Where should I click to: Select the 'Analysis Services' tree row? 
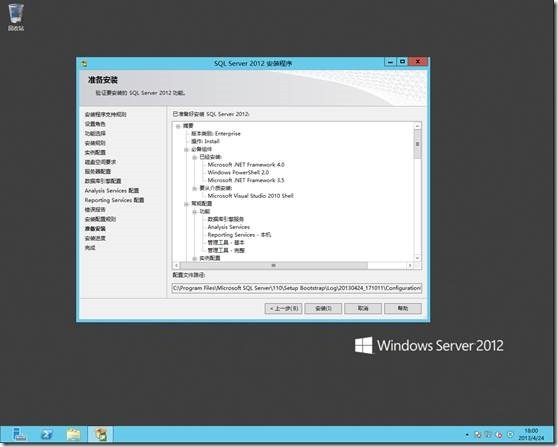click(229, 227)
